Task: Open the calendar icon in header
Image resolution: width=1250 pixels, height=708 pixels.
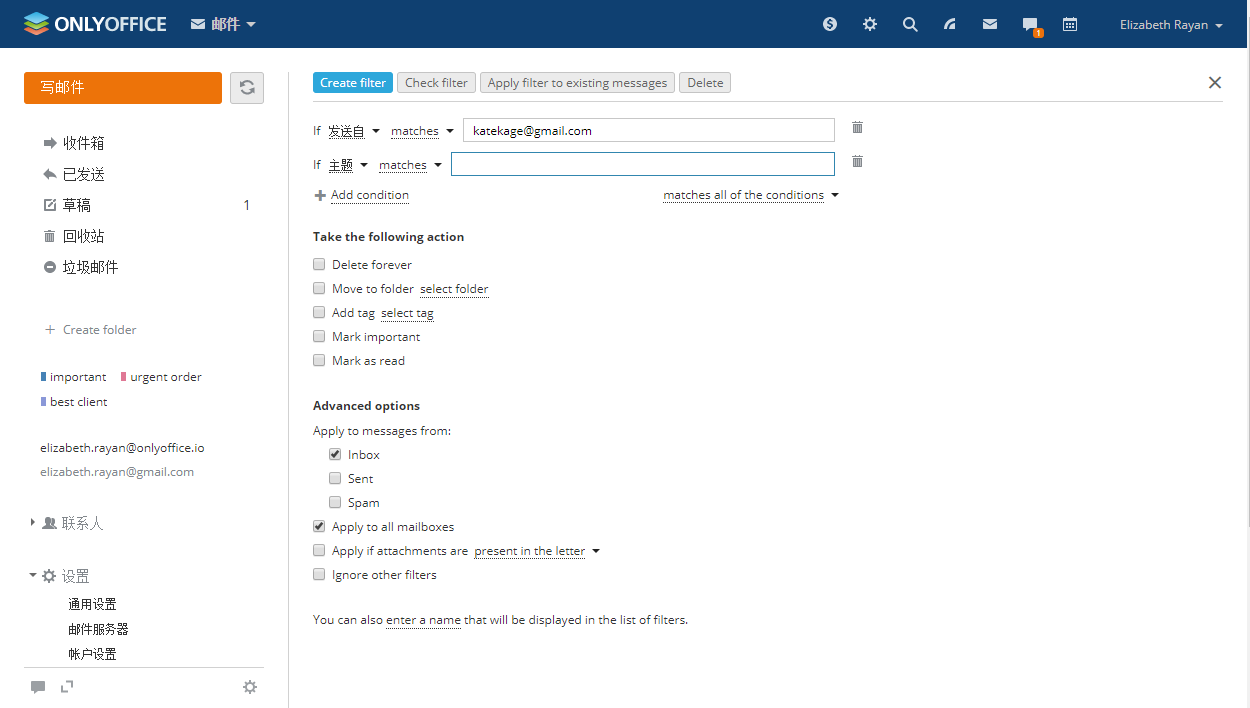Action: pyautogui.click(x=1070, y=25)
